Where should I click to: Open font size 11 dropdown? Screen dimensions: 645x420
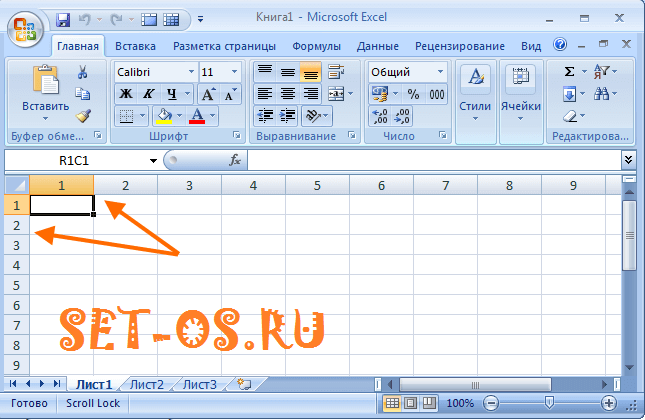click(x=234, y=72)
